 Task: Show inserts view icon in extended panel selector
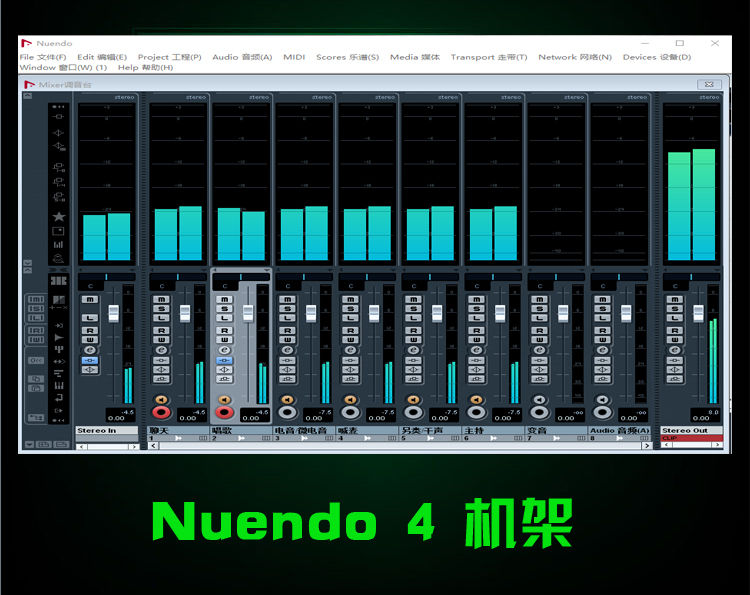tap(59, 117)
